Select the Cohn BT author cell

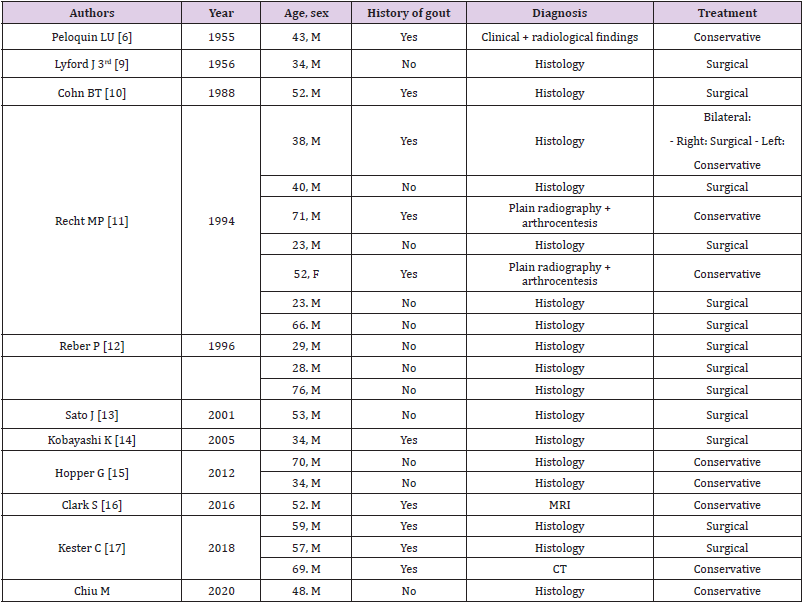click(x=91, y=91)
